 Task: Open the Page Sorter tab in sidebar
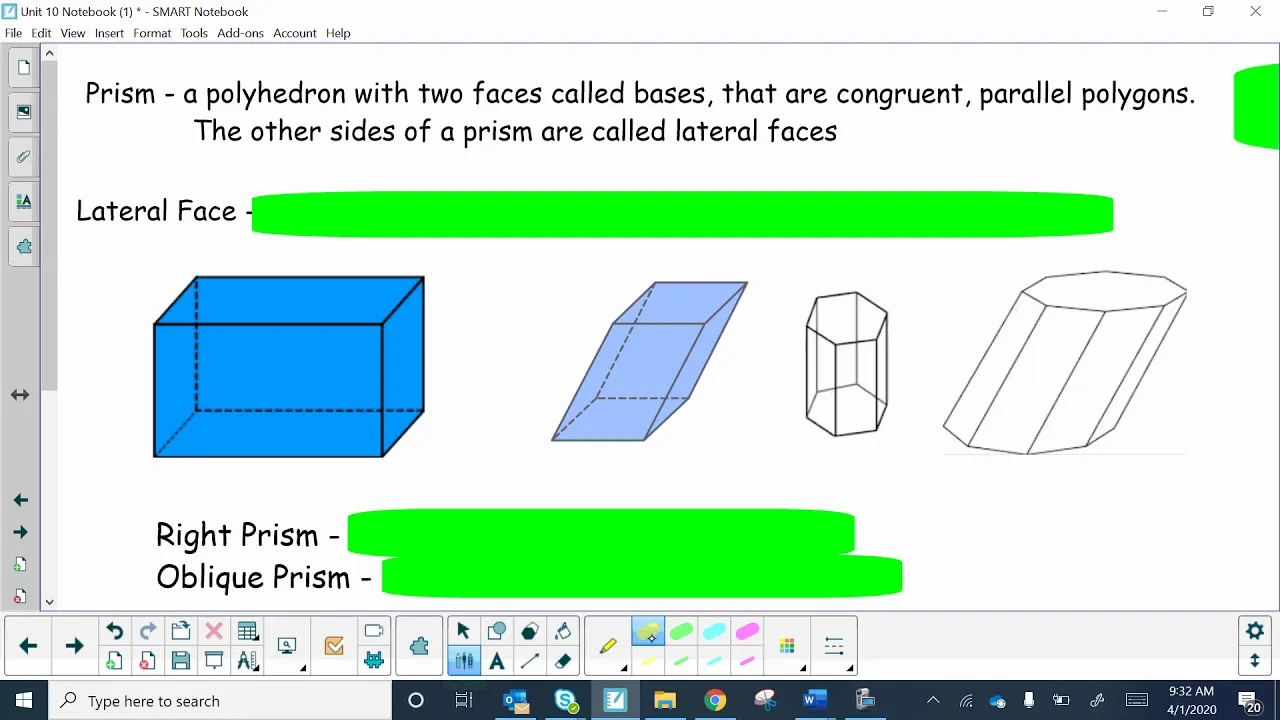24,68
